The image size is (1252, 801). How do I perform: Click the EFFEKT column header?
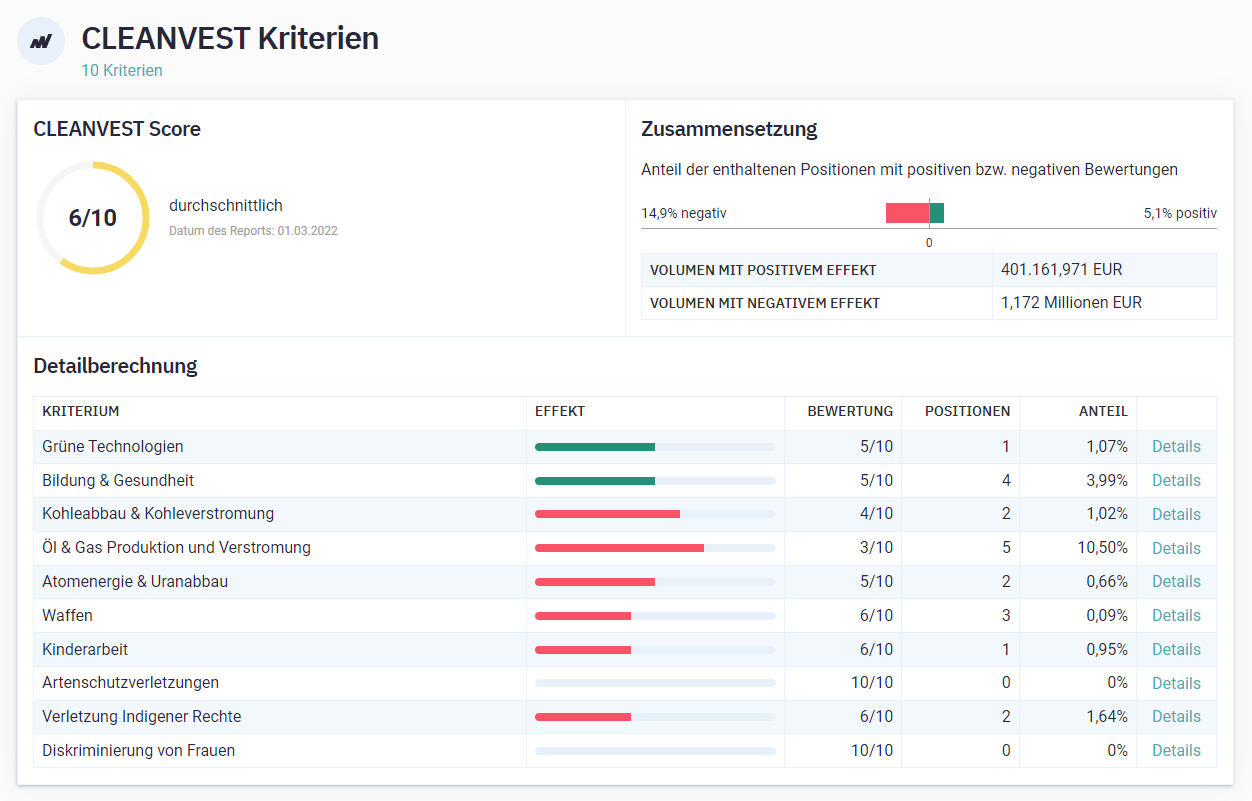[x=560, y=412]
